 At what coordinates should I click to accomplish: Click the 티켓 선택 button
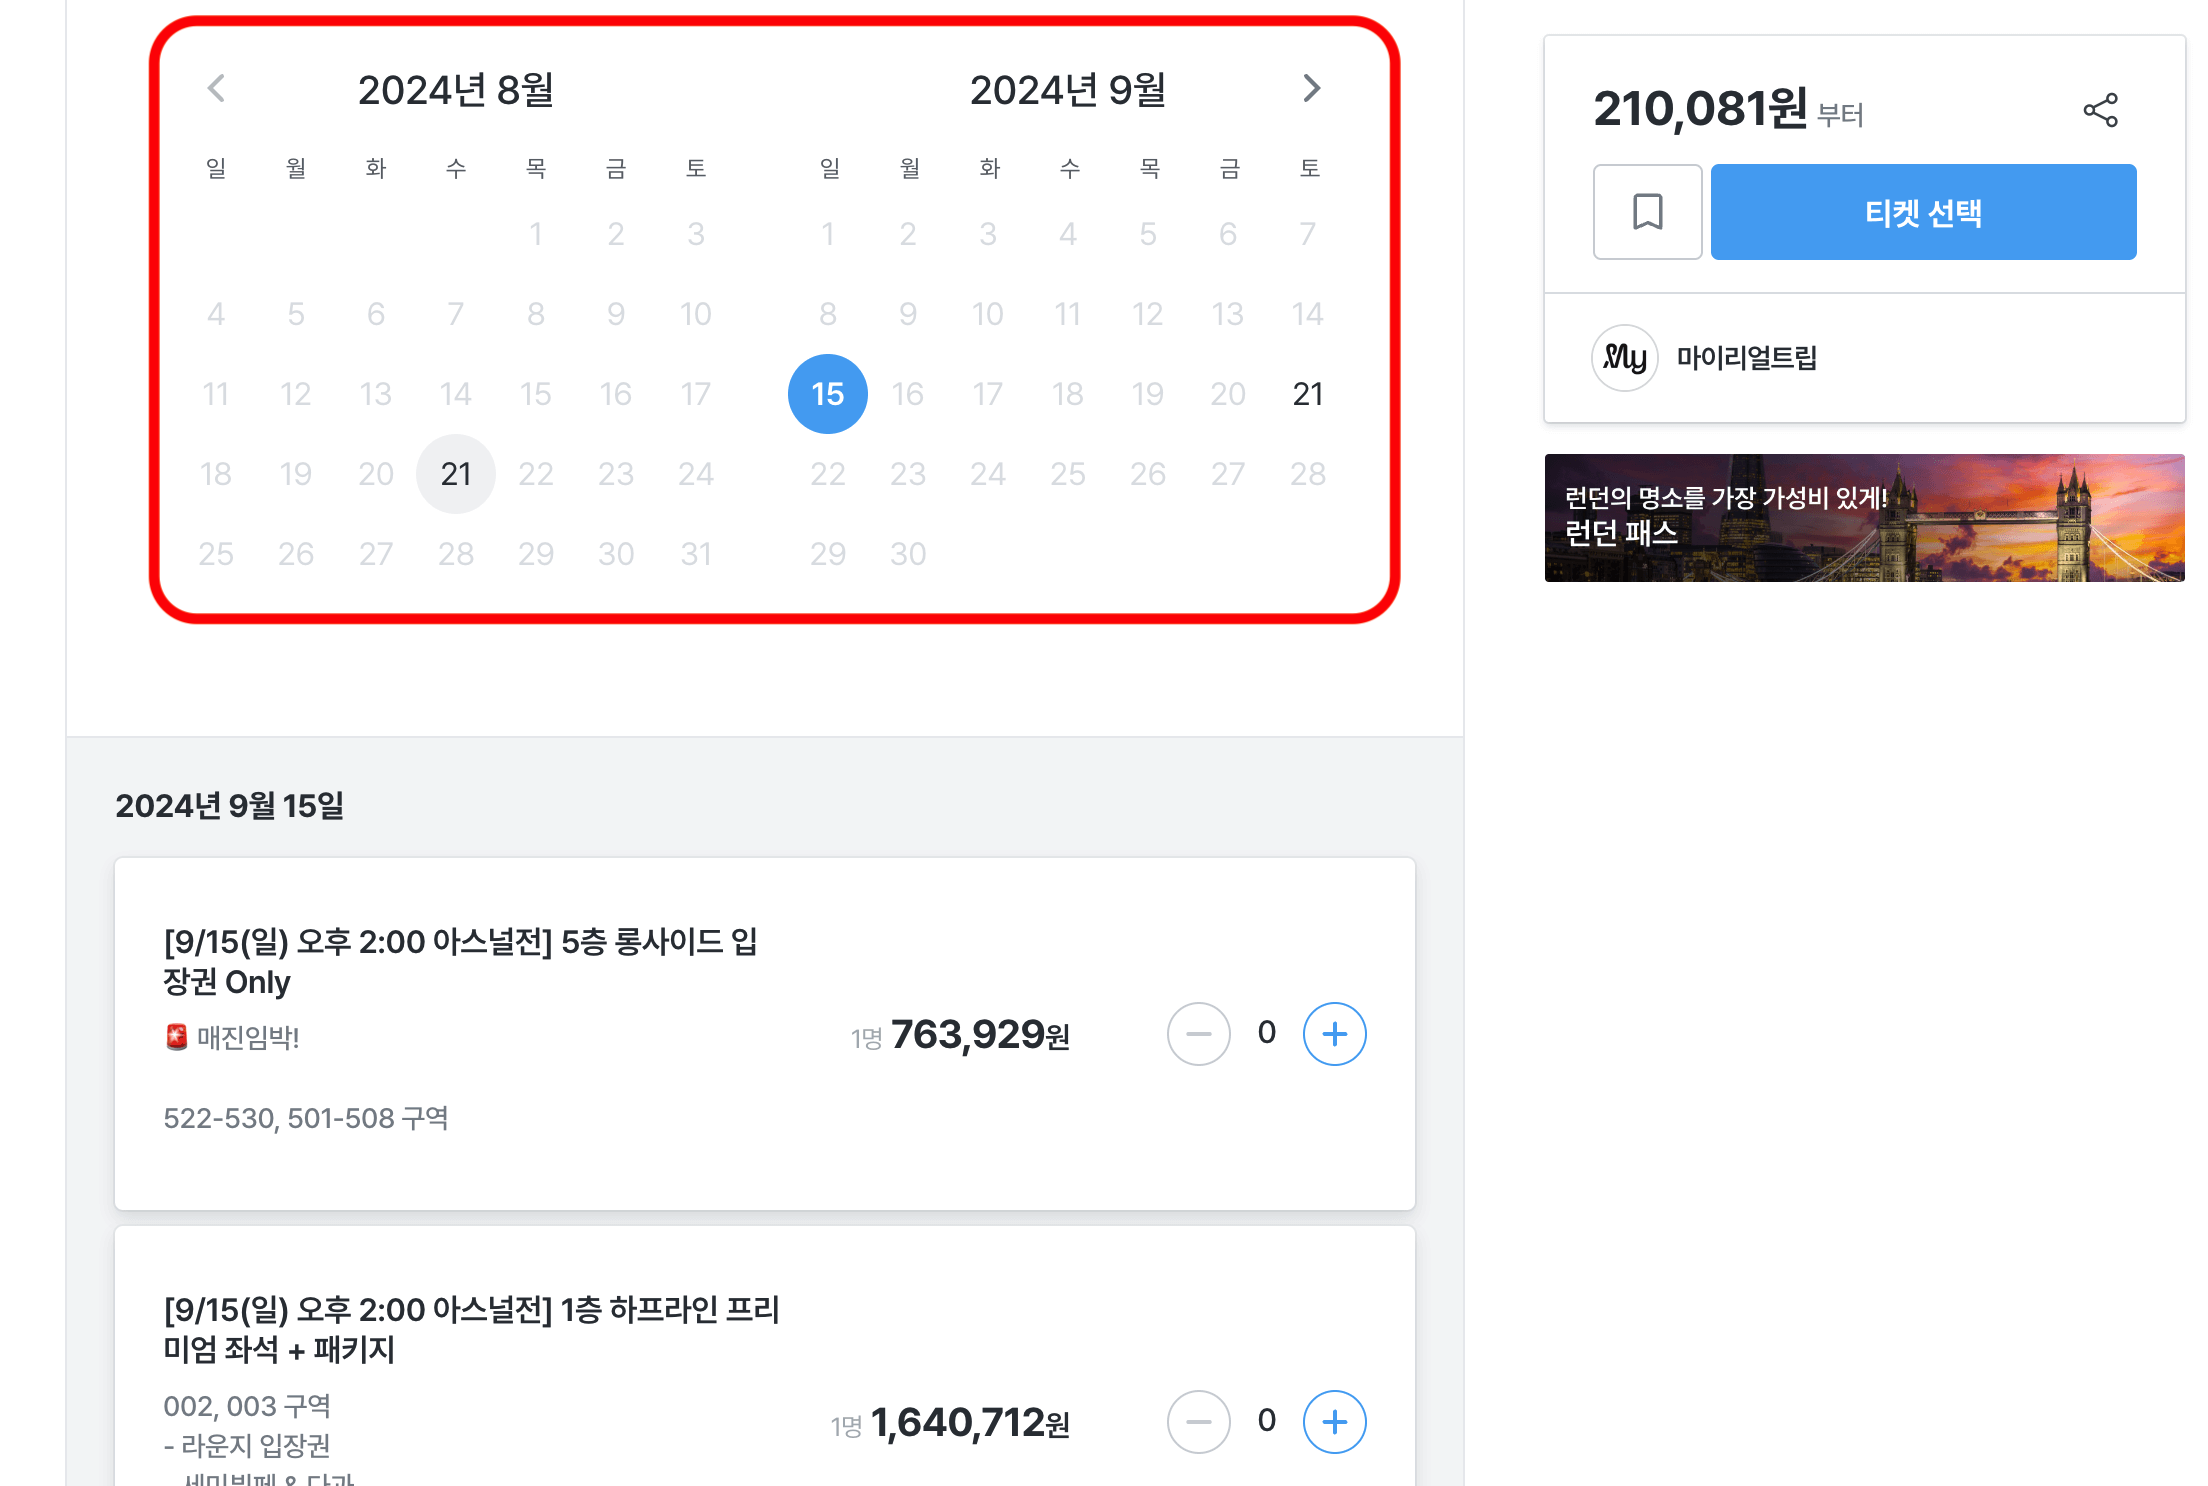pos(1923,212)
